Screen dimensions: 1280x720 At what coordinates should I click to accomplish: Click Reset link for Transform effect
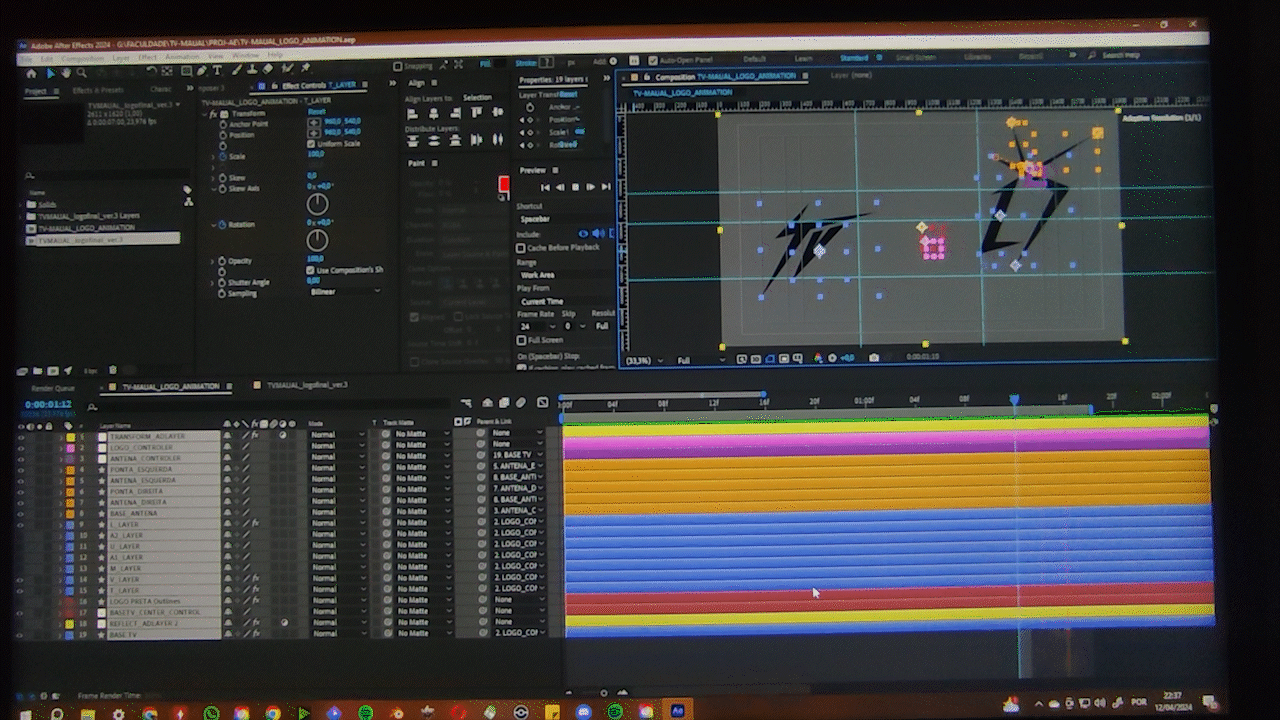pos(316,112)
